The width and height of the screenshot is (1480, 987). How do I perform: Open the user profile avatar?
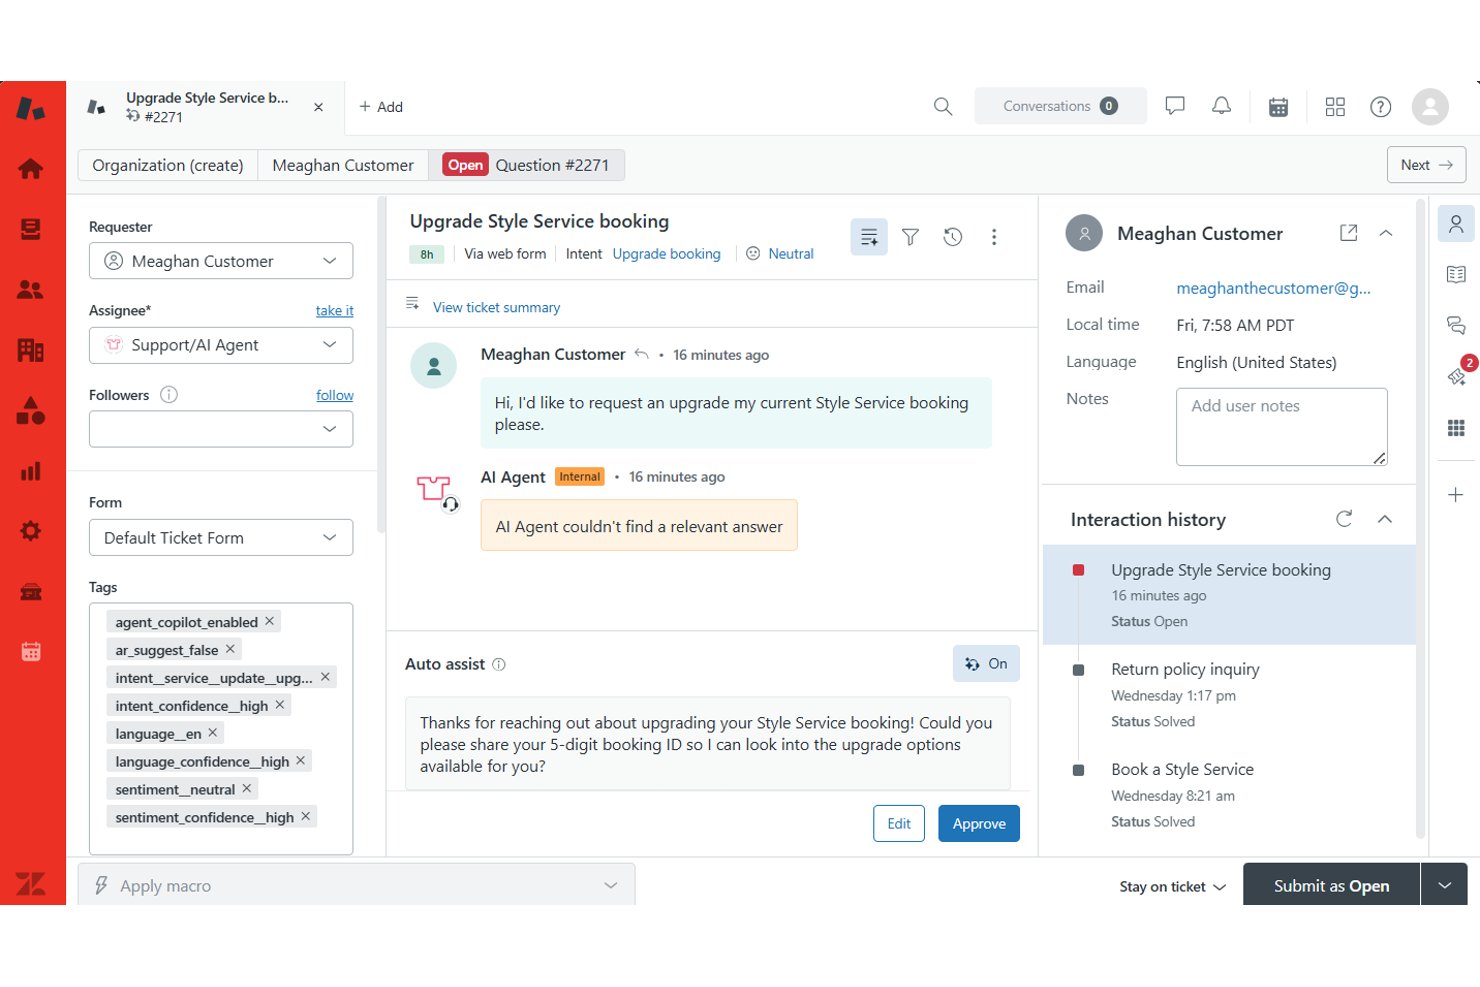click(x=1430, y=107)
